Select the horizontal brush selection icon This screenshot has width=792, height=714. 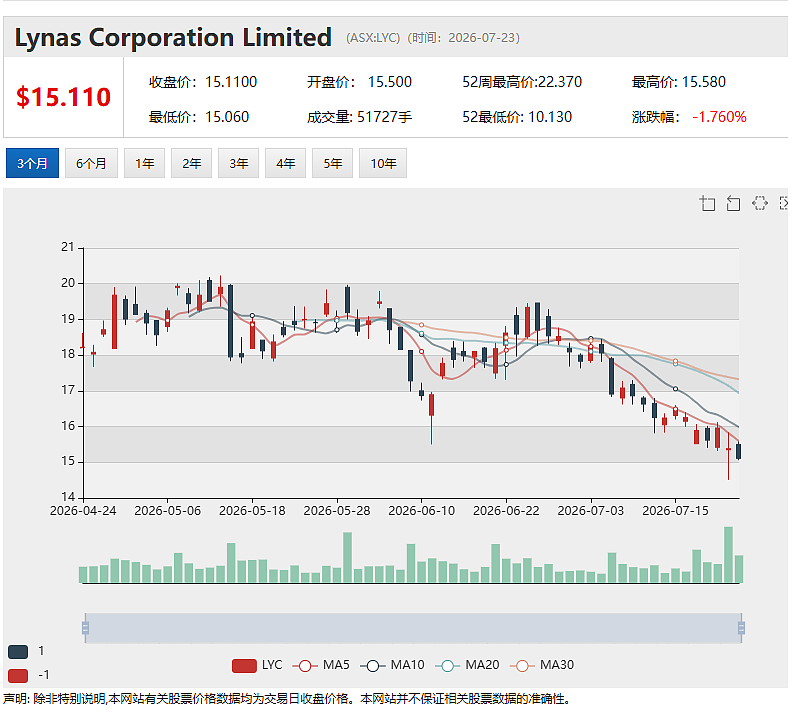[760, 203]
